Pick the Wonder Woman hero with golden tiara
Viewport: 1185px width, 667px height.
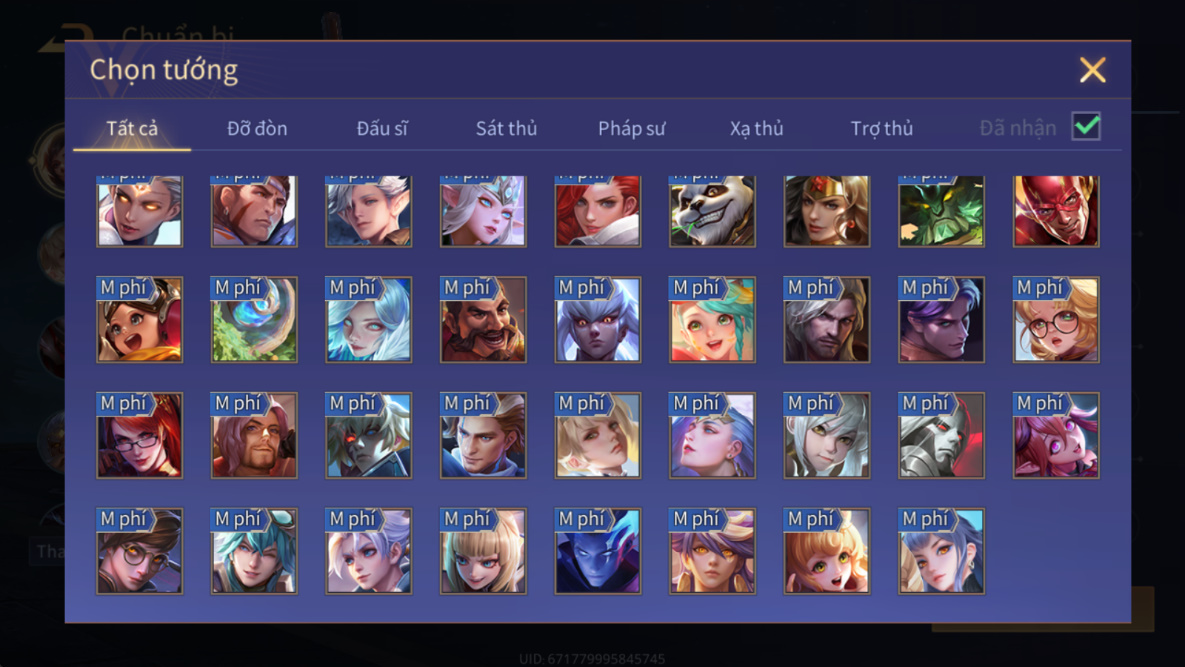(x=827, y=211)
